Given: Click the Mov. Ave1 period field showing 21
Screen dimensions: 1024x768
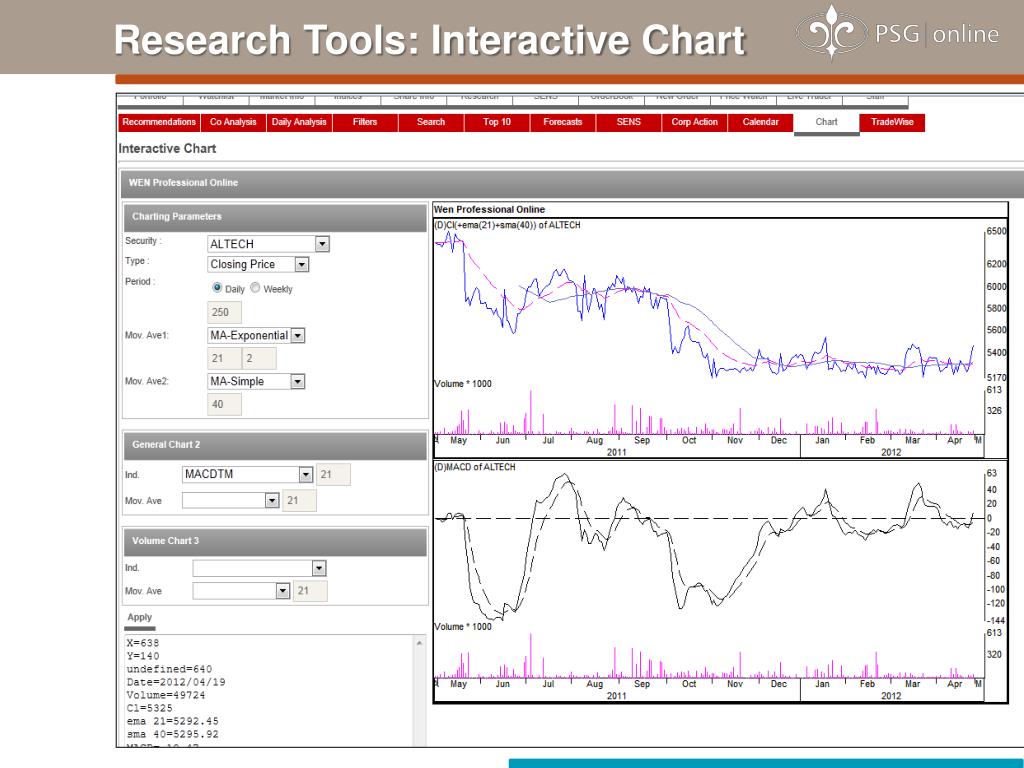Looking at the screenshot, I should [x=224, y=359].
